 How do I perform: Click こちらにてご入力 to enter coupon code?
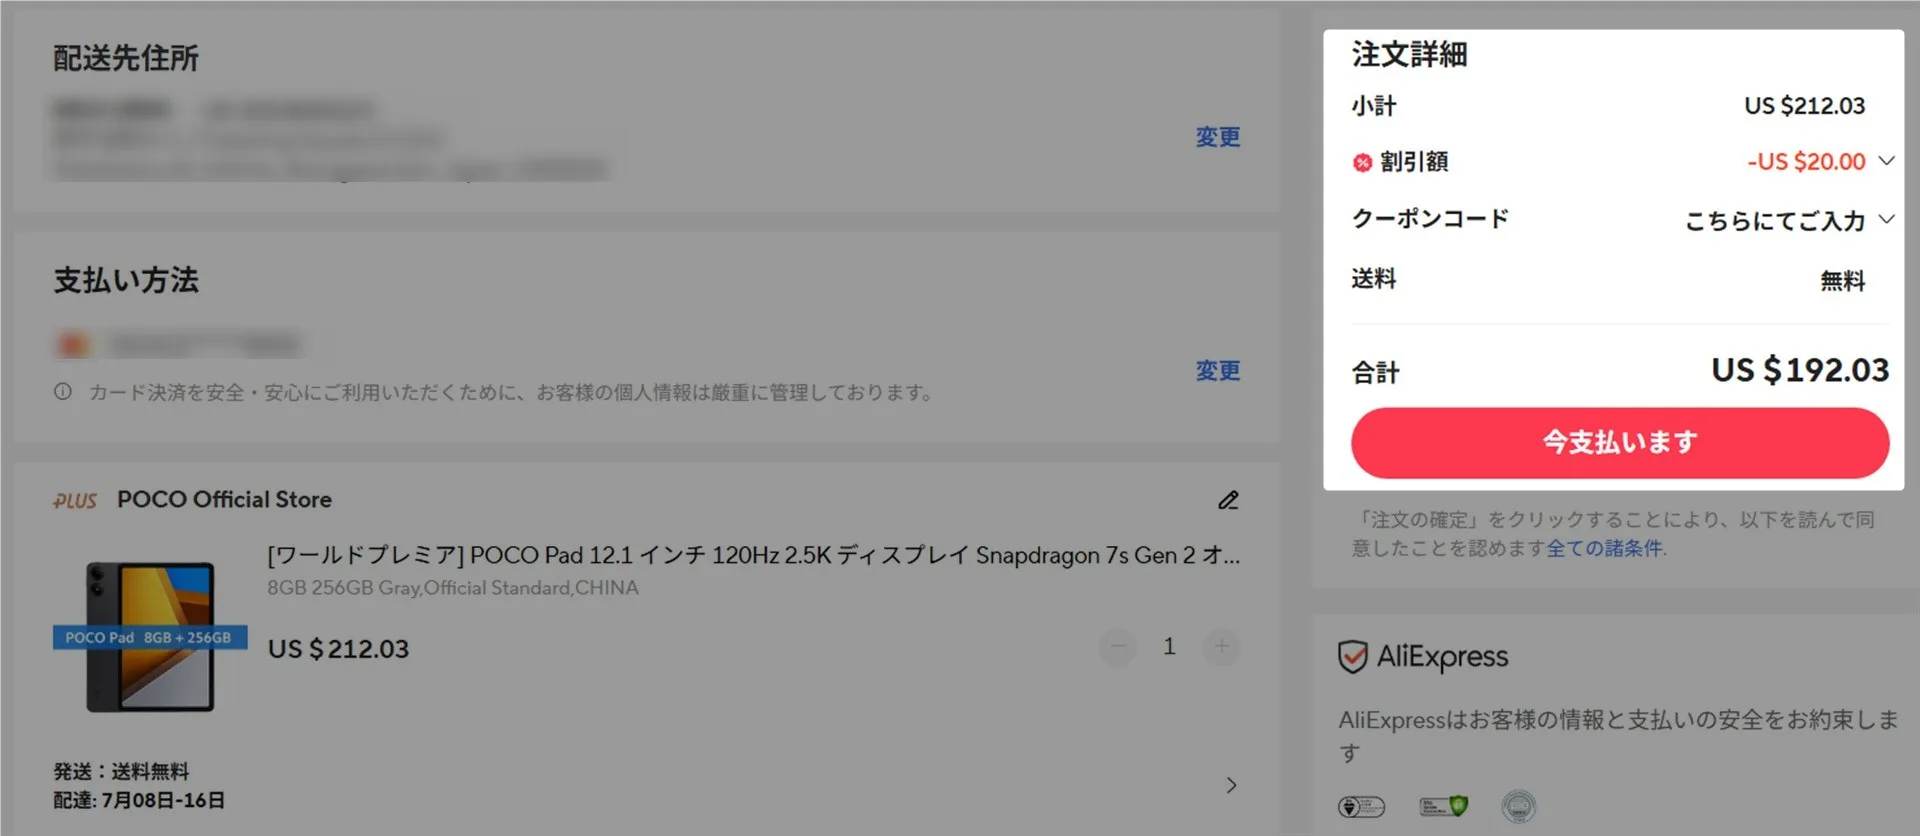click(x=1775, y=220)
